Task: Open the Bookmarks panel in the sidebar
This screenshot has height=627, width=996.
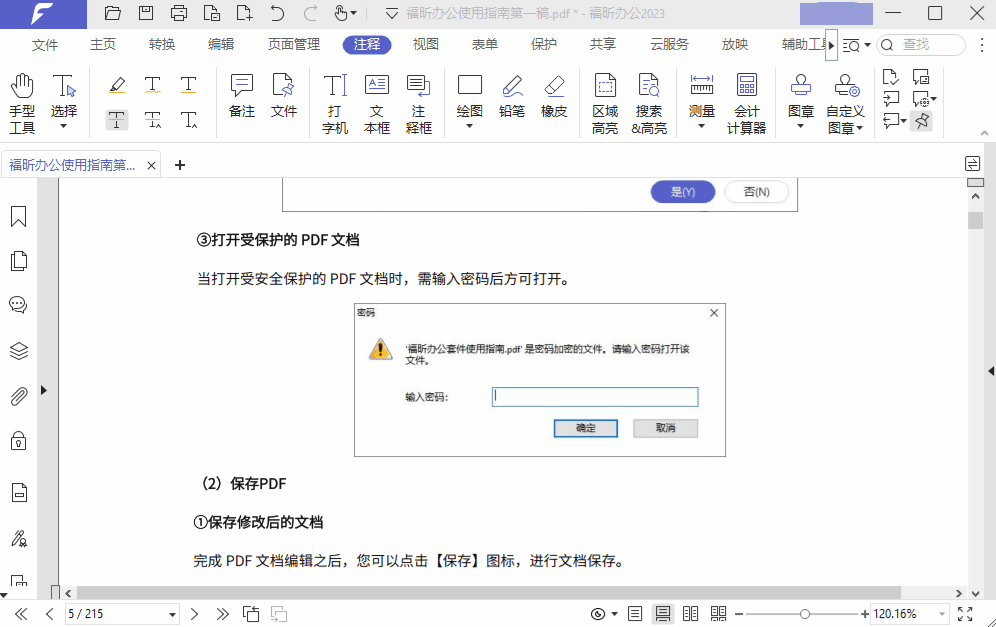Action: (17, 215)
